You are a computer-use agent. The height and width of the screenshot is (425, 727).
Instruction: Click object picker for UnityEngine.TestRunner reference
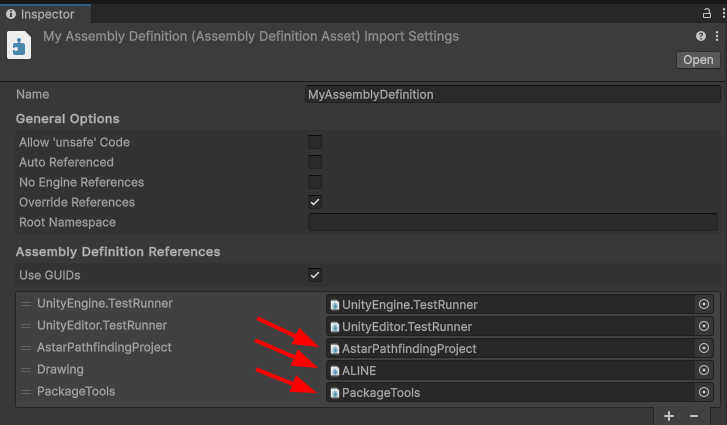[703, 304]
